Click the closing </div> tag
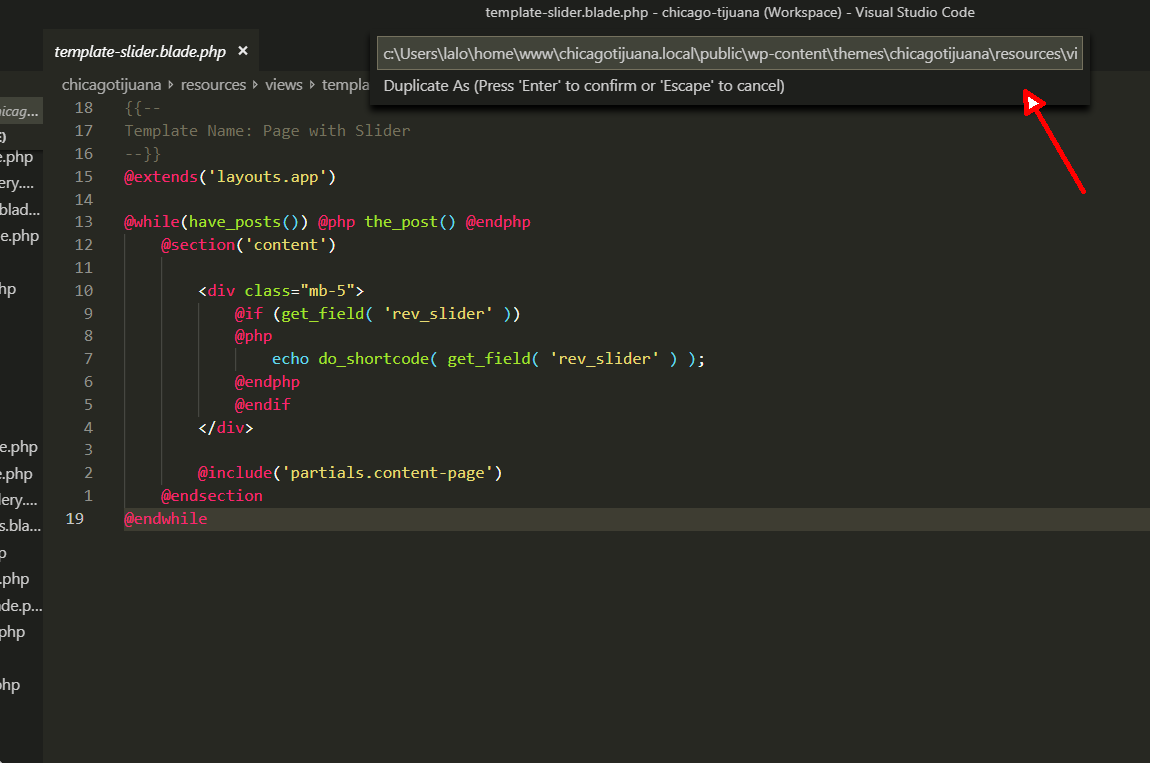This screenshot has height=763, width=1150. (226, 428)
